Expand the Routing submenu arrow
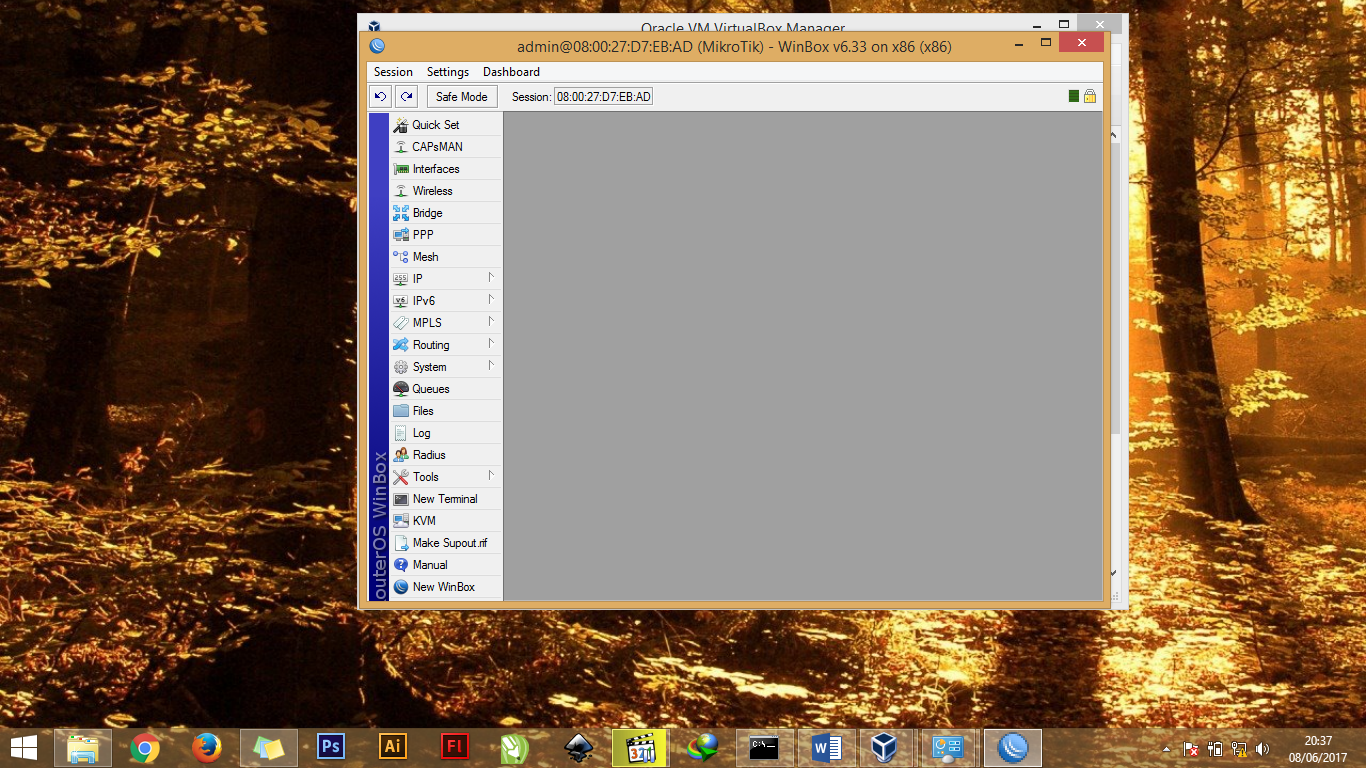Screen dimensions: 1366x768 [x=491, y=343]
